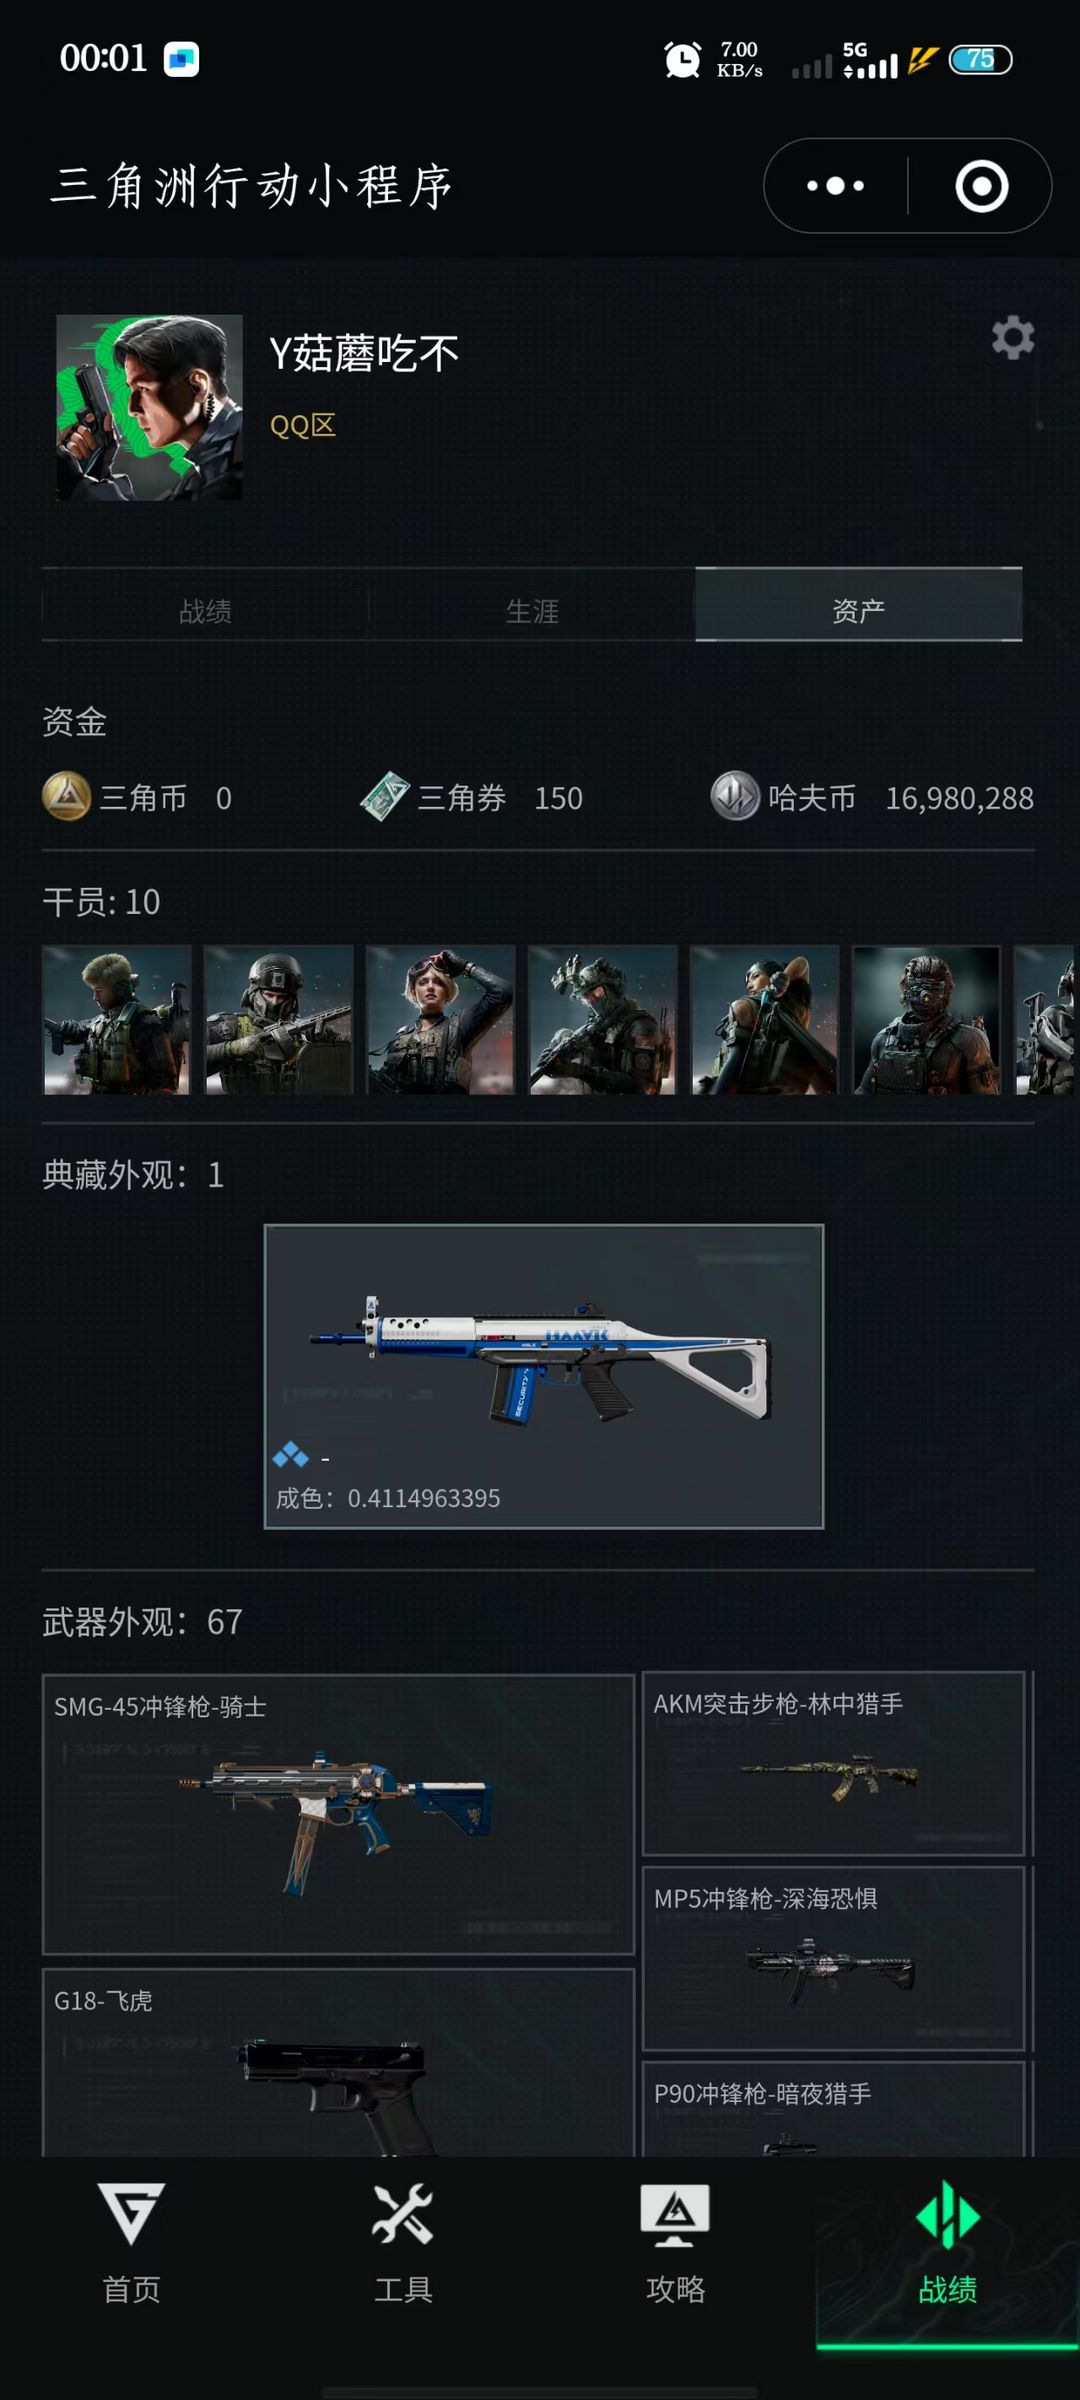Switch to the 战绩 tab
This screenshot has width=1080, height=2400.
(x=205, y=610)
